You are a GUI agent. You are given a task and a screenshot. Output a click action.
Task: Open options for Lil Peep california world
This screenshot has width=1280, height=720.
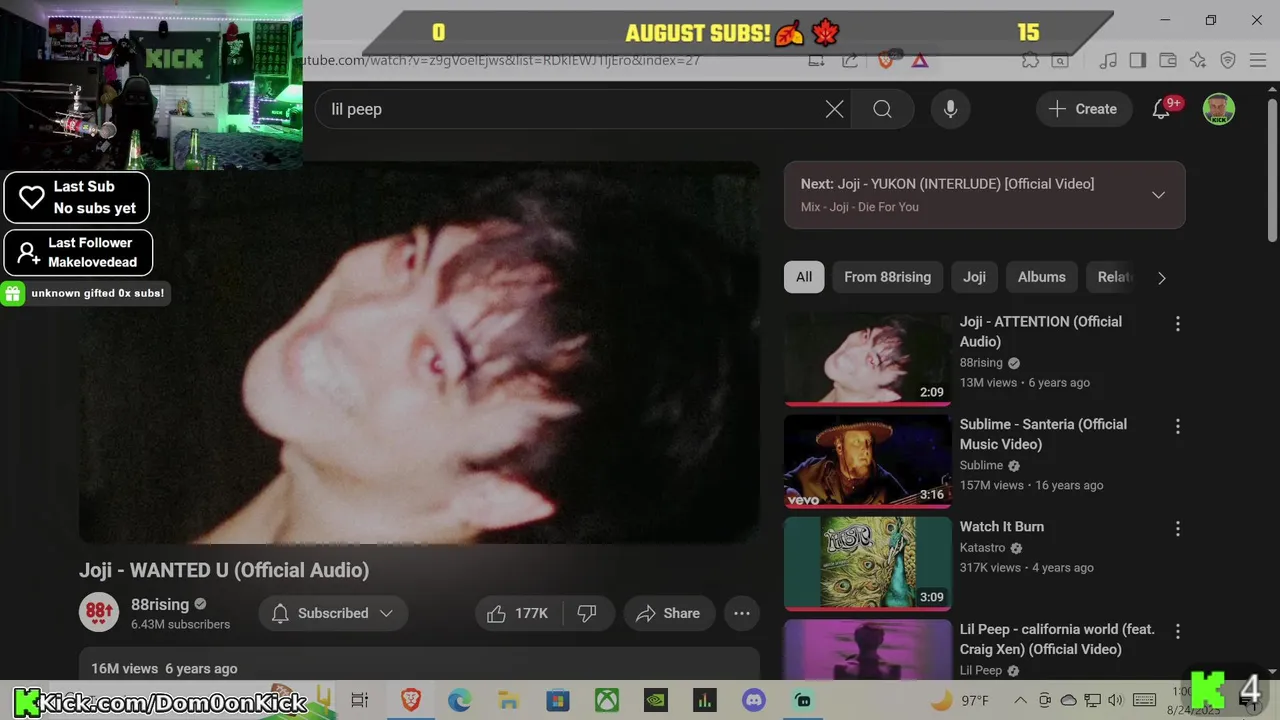click(x=1177, y=631)
